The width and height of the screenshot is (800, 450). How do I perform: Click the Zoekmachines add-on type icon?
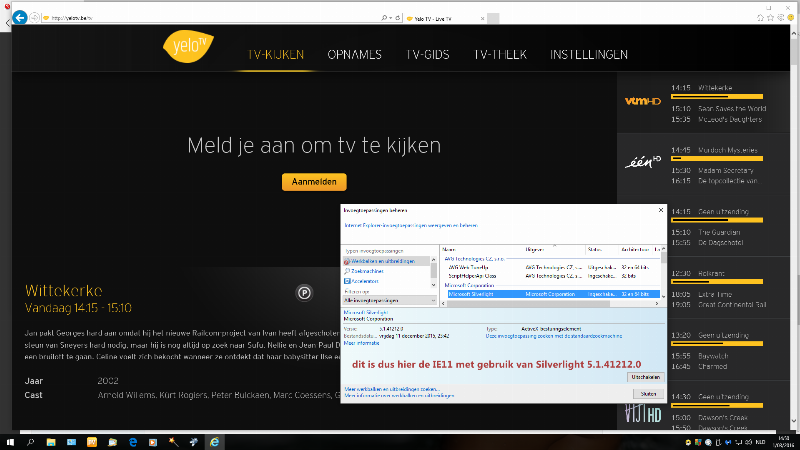[x=348, y=270]
